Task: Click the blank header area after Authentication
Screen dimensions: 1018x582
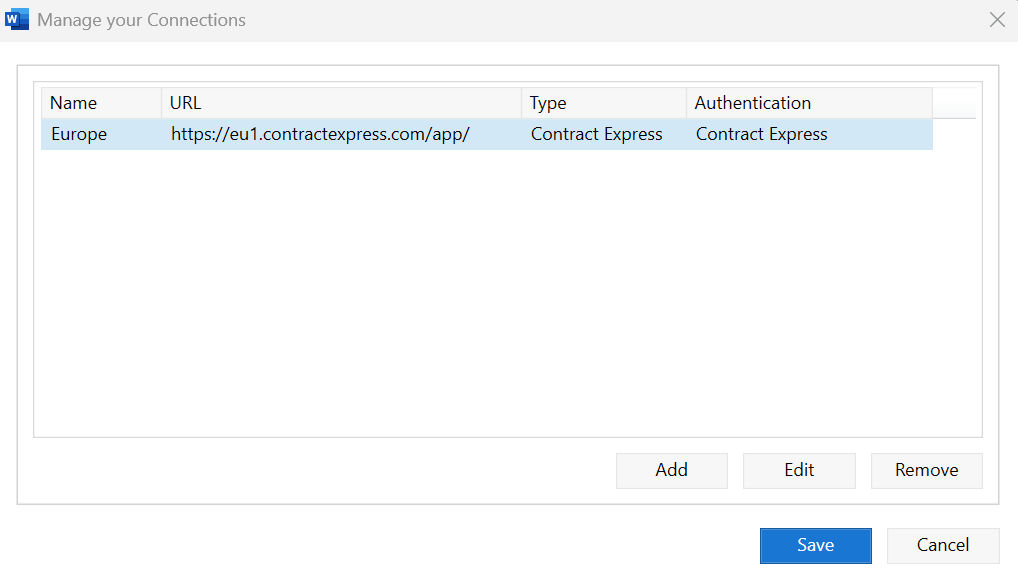Action: pos(954,103)
